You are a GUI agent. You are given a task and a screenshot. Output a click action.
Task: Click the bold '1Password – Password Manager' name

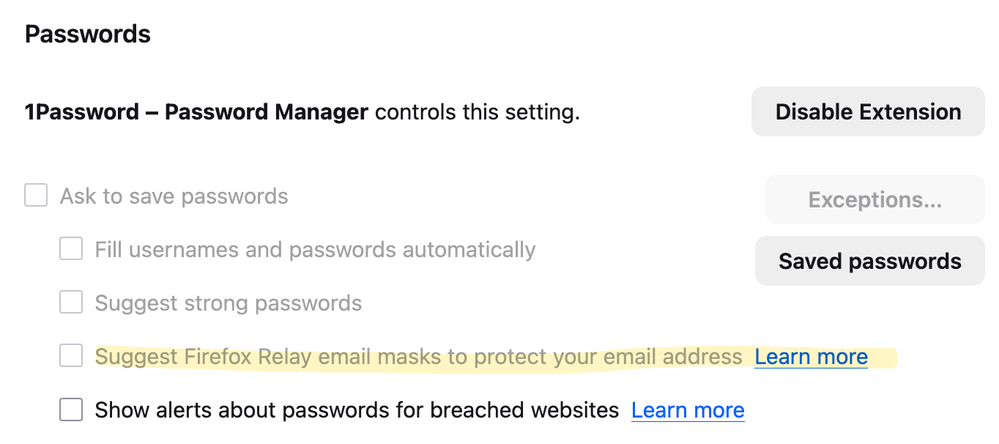tap(196, 112)
